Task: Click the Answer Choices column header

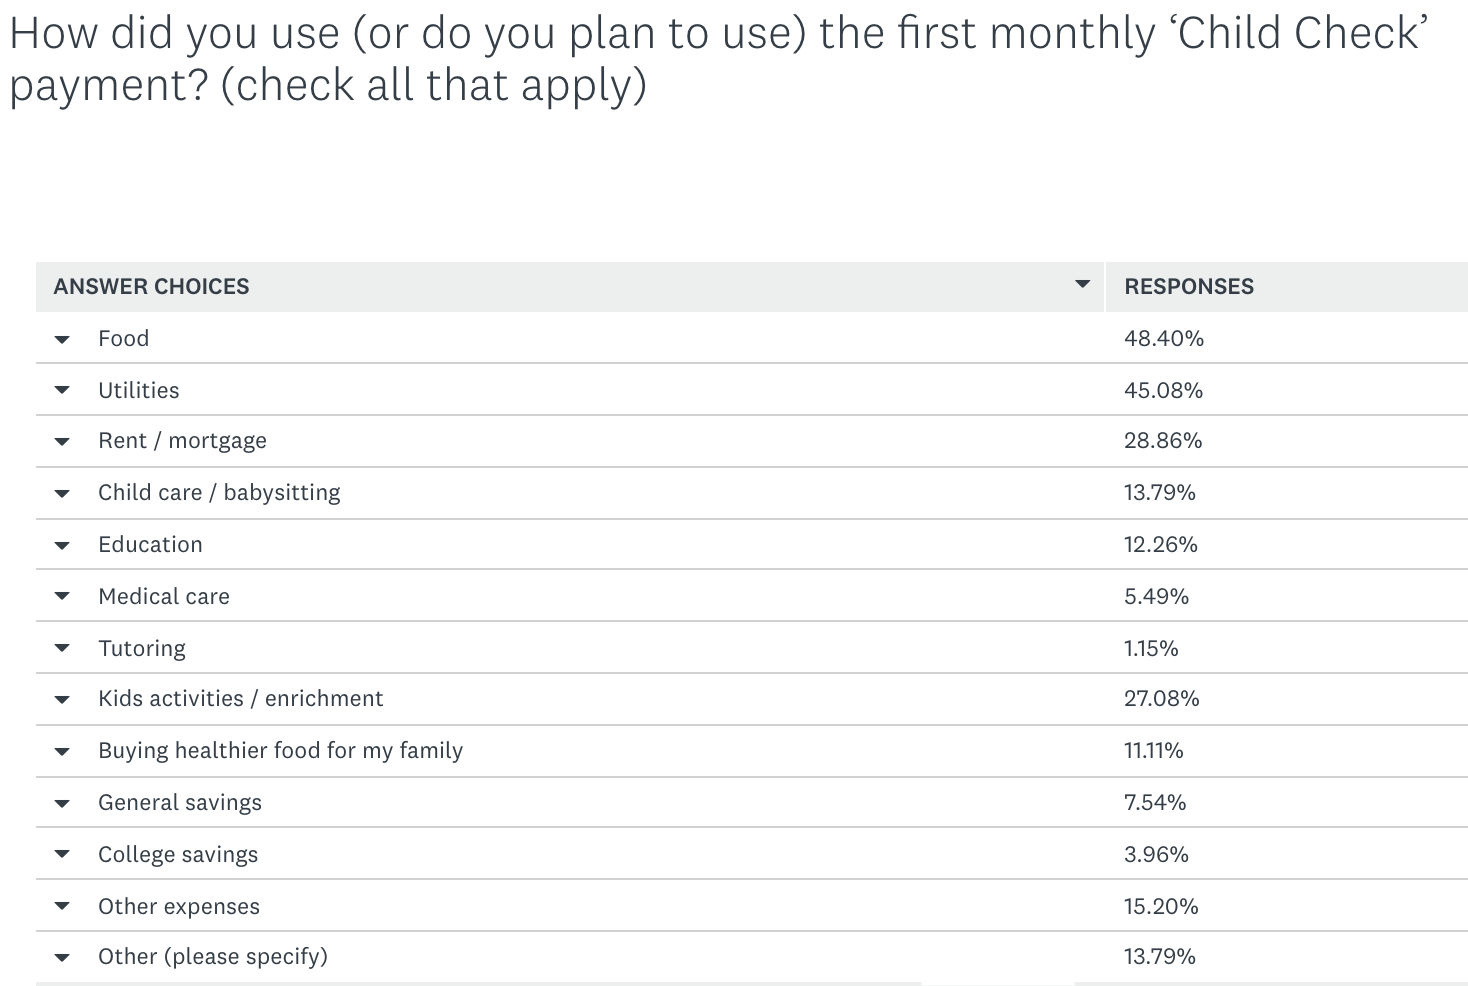Action: 152,286
